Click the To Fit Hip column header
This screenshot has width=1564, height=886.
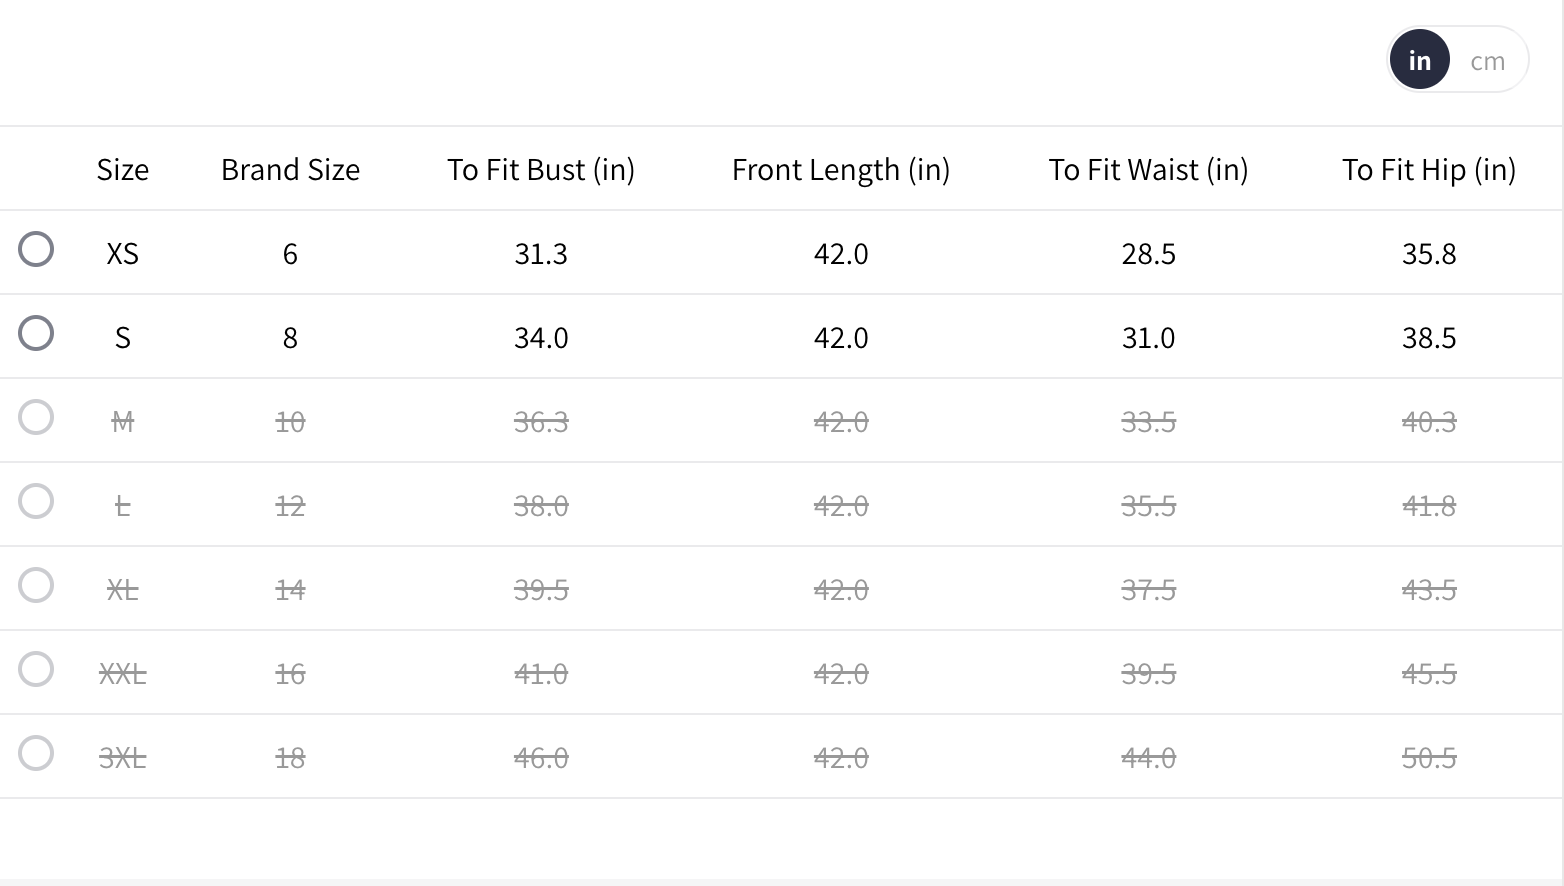pyautogui.click(x=1429, y=170)
